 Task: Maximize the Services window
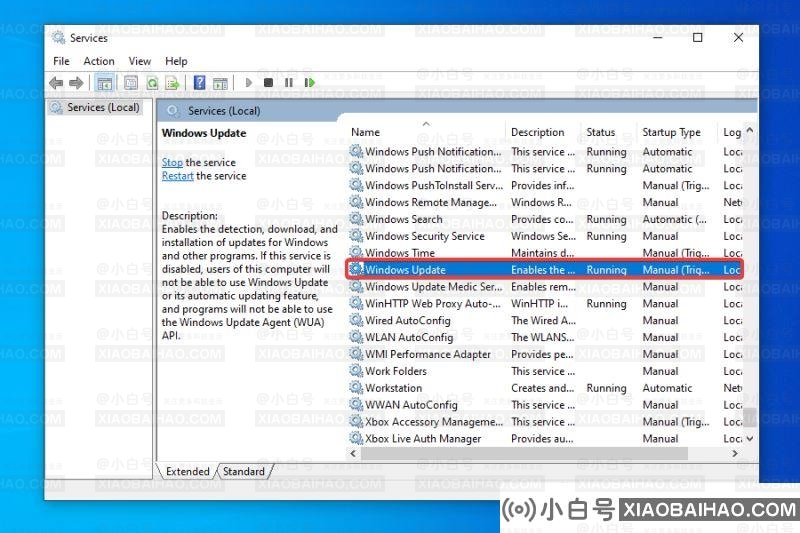(x=697, y=37)
